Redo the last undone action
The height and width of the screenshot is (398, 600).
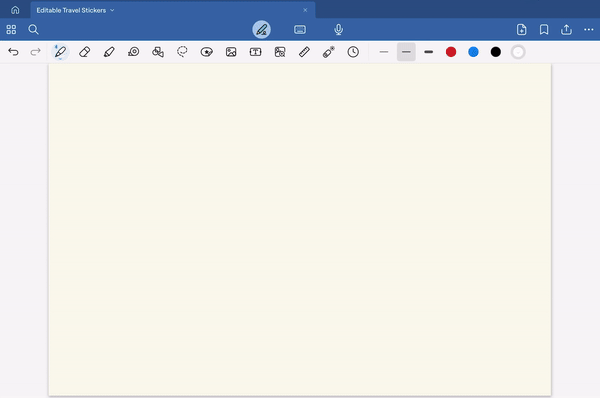[36, 52]
